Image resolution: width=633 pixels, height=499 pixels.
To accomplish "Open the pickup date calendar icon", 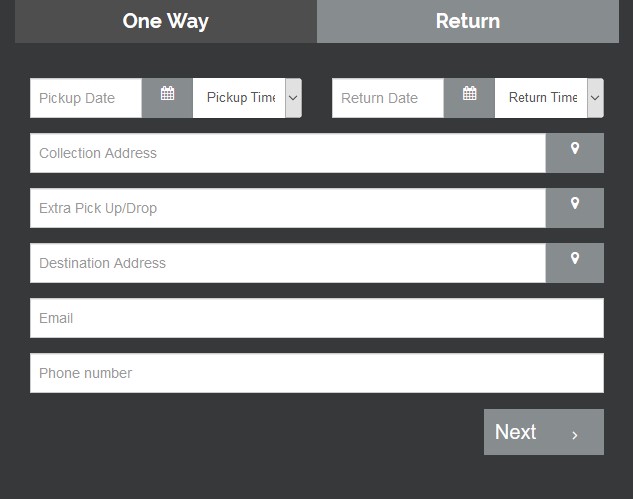I will pyautogui.click(x=168, y=93).
